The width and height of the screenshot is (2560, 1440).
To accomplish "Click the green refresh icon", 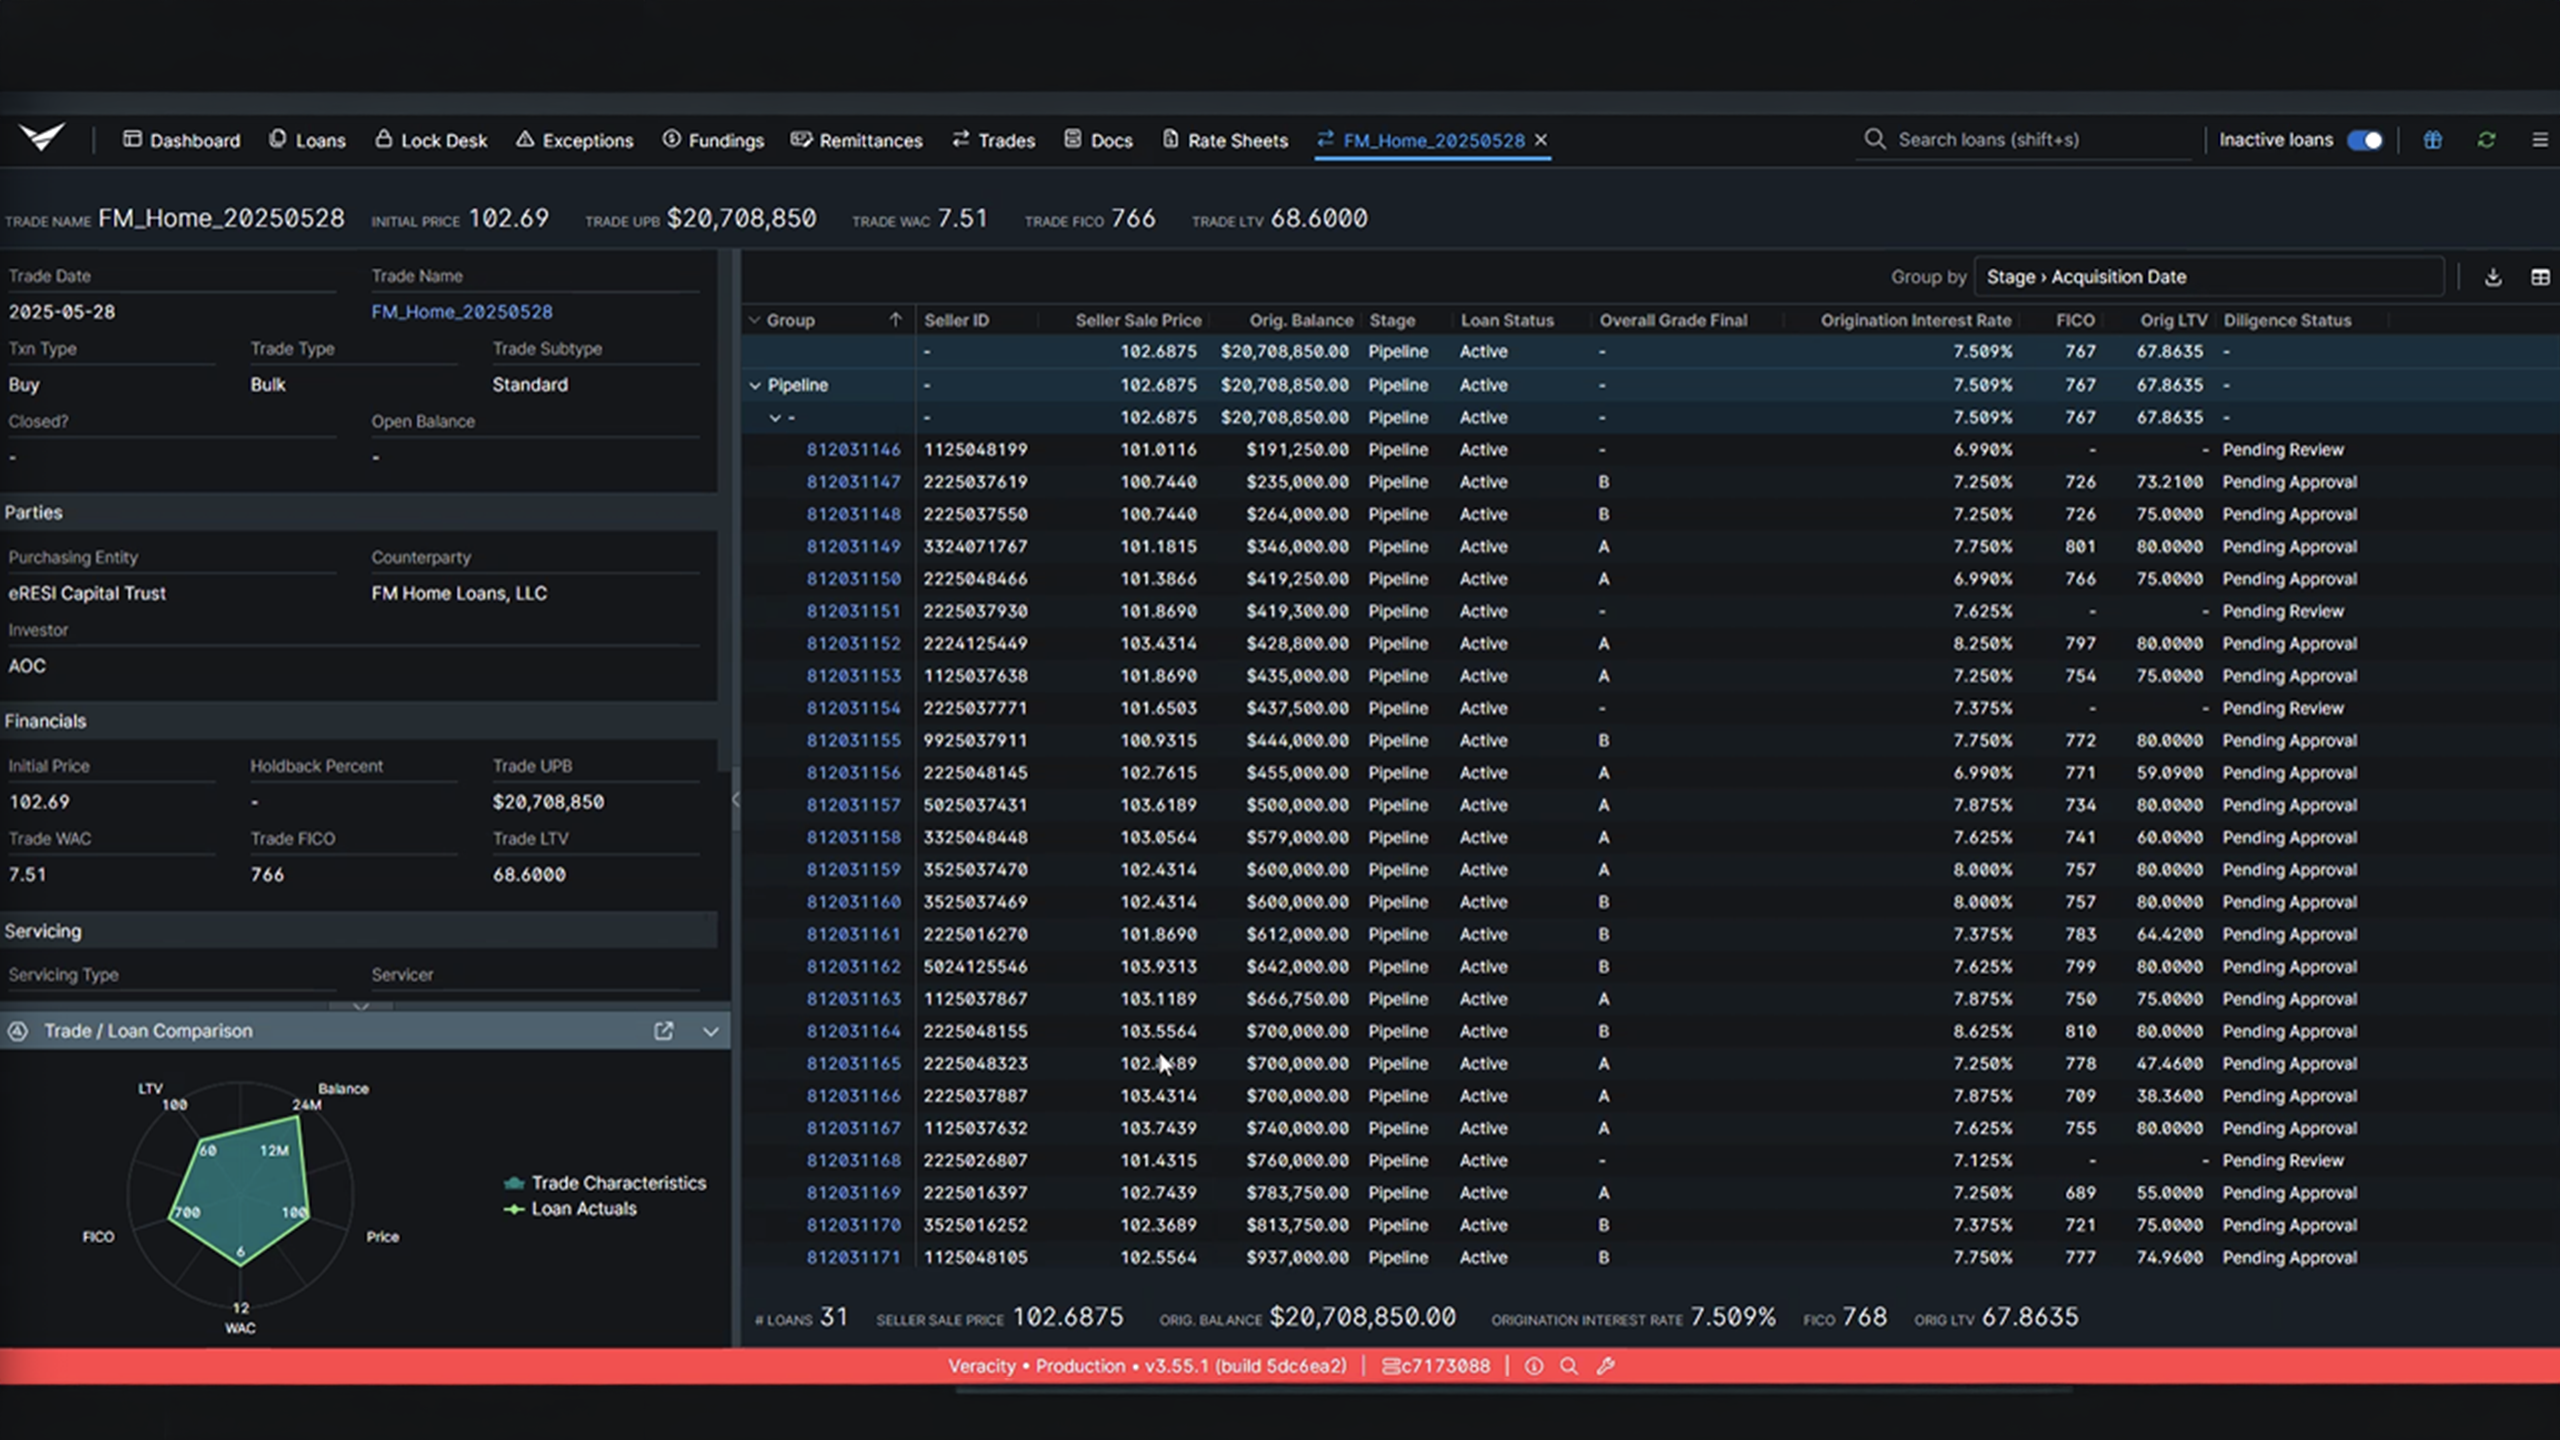I will (2487, 140).
